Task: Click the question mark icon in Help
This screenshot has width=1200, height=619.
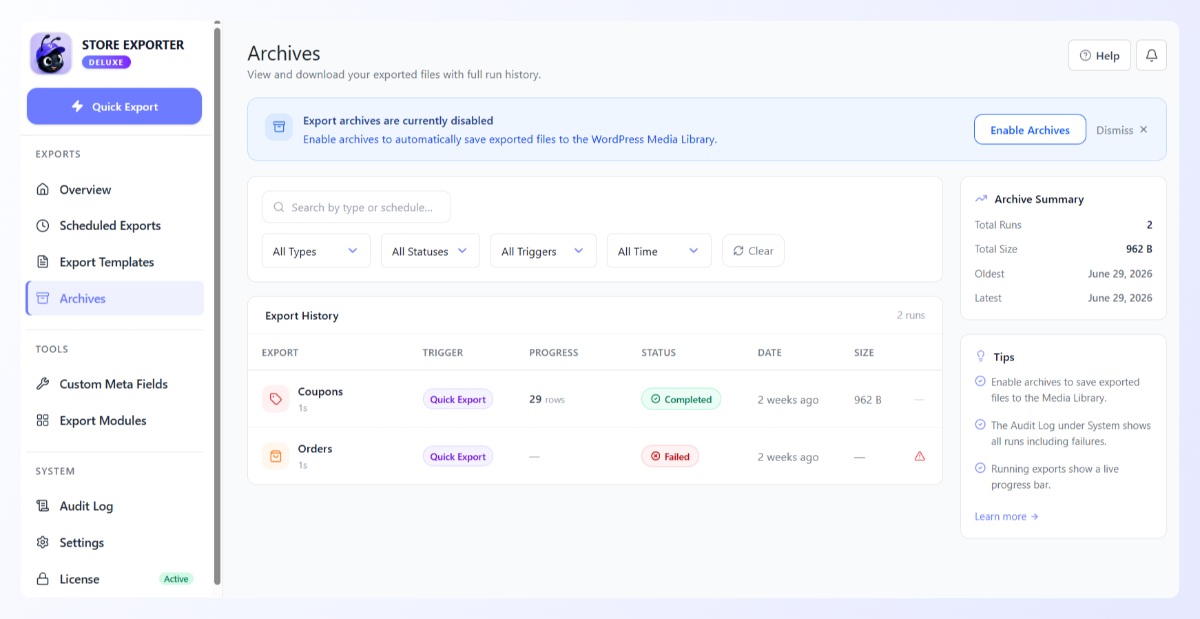Action: pyautogui.click(x=1085, y=56)
